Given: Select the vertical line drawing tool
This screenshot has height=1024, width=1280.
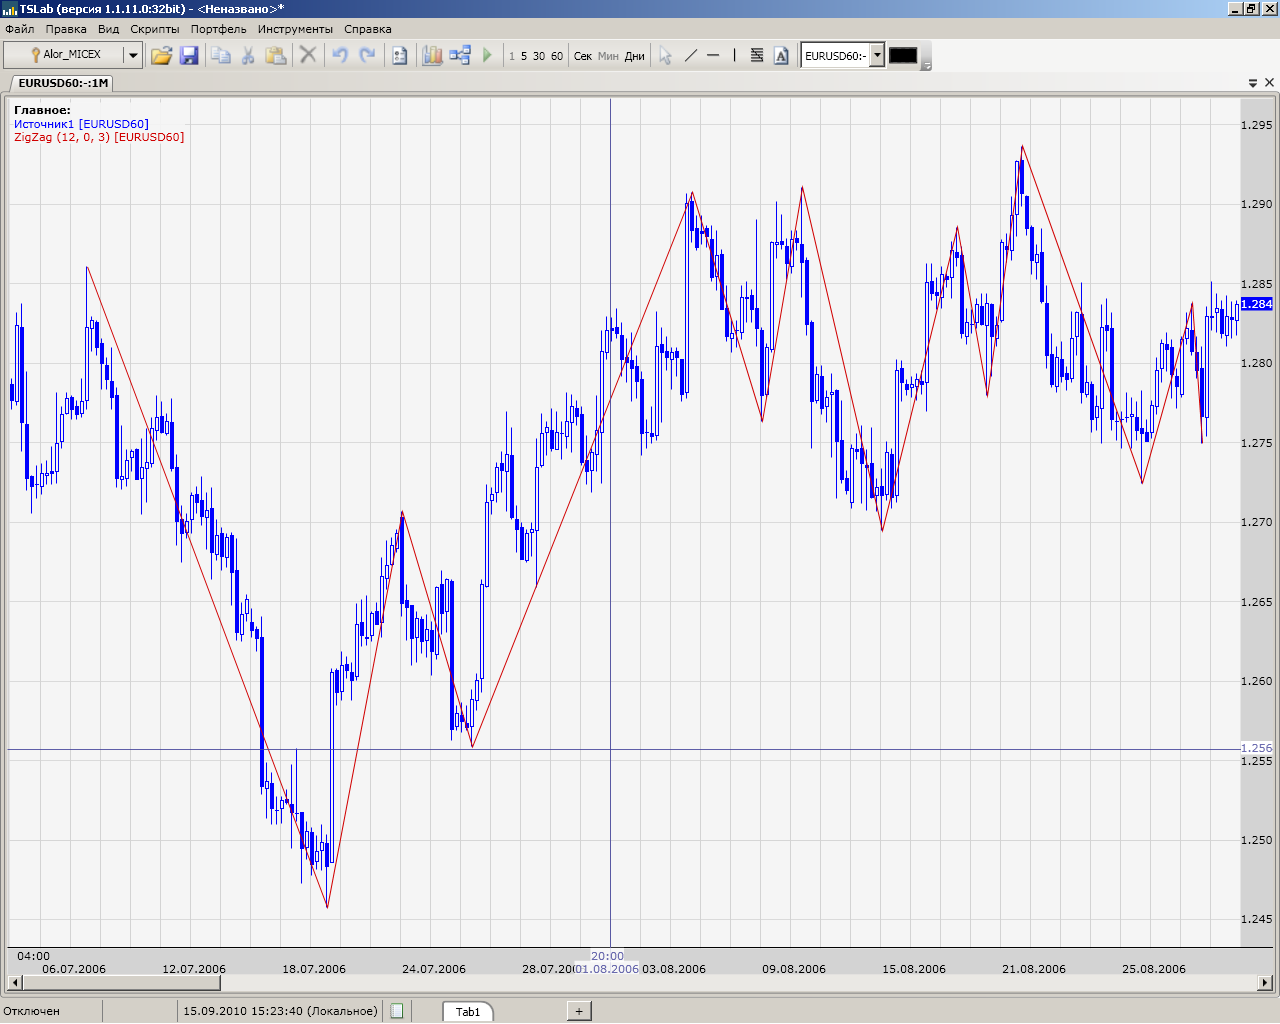Looking at the screenshot, I should click(x=734, y=56).
